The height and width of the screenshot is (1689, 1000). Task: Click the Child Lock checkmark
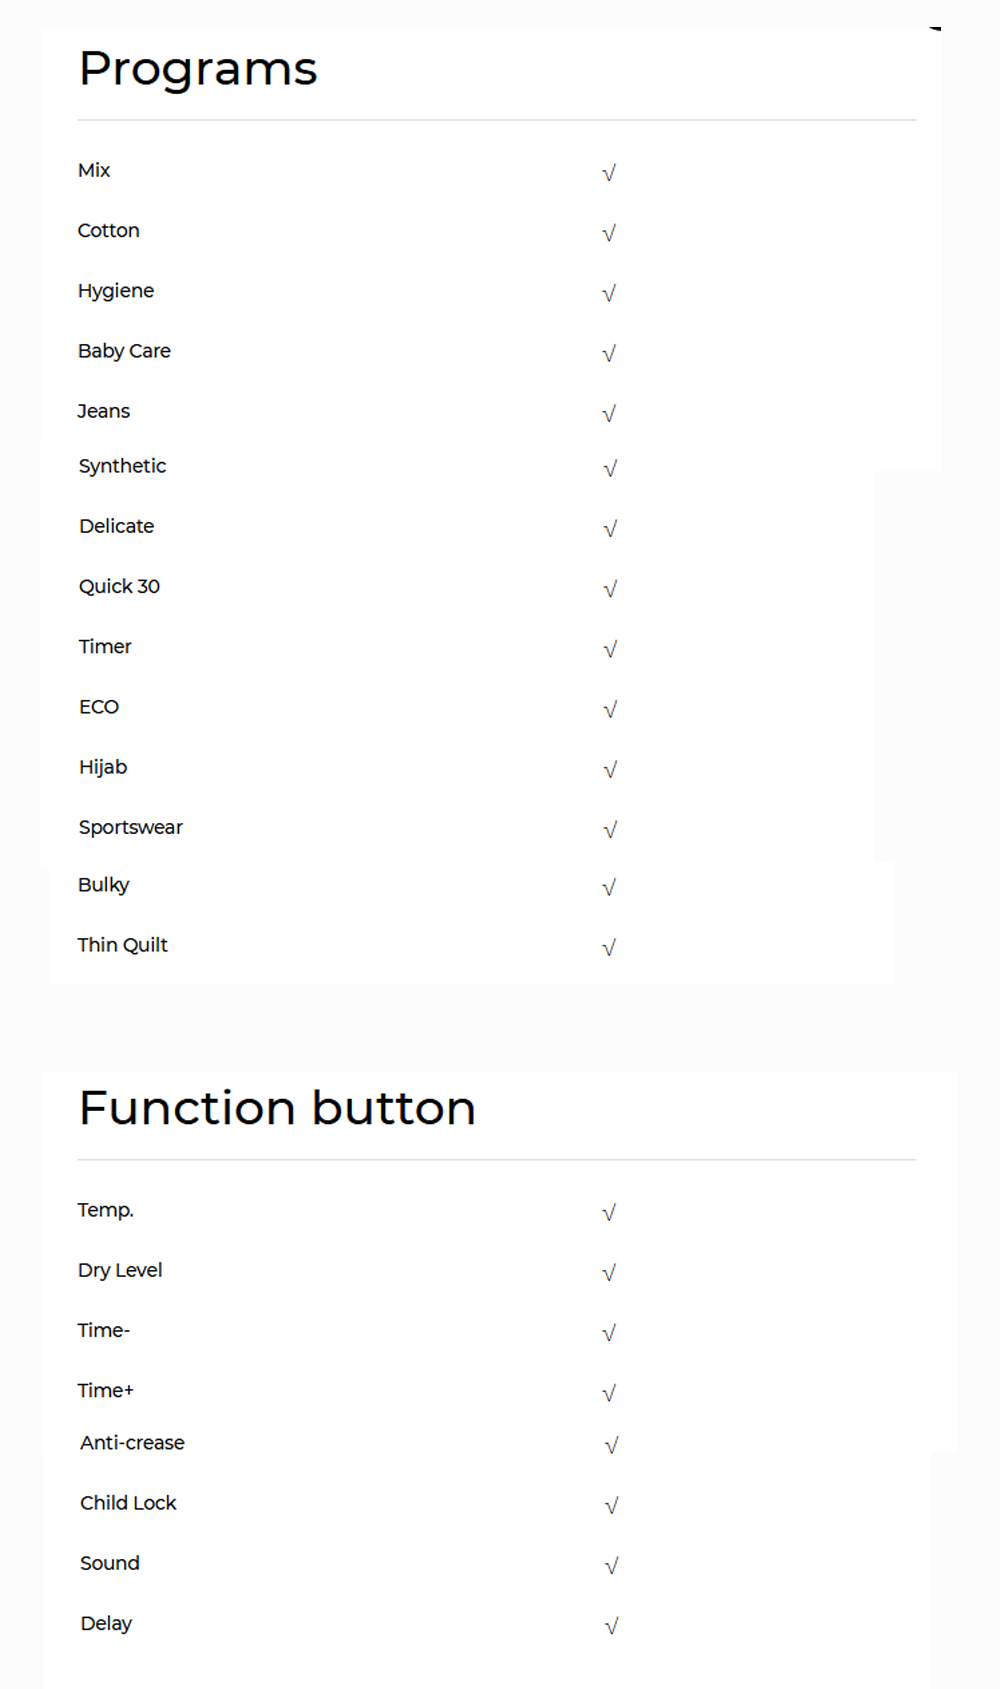tap(612, 1505)
